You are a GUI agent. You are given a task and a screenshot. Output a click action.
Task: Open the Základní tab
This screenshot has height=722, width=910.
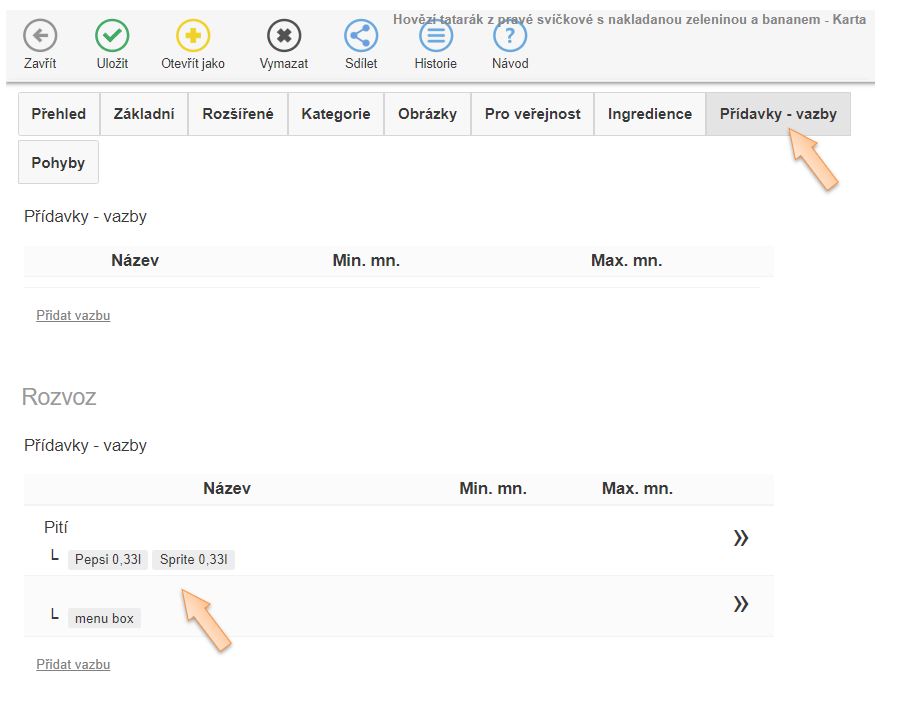point(144,114)
